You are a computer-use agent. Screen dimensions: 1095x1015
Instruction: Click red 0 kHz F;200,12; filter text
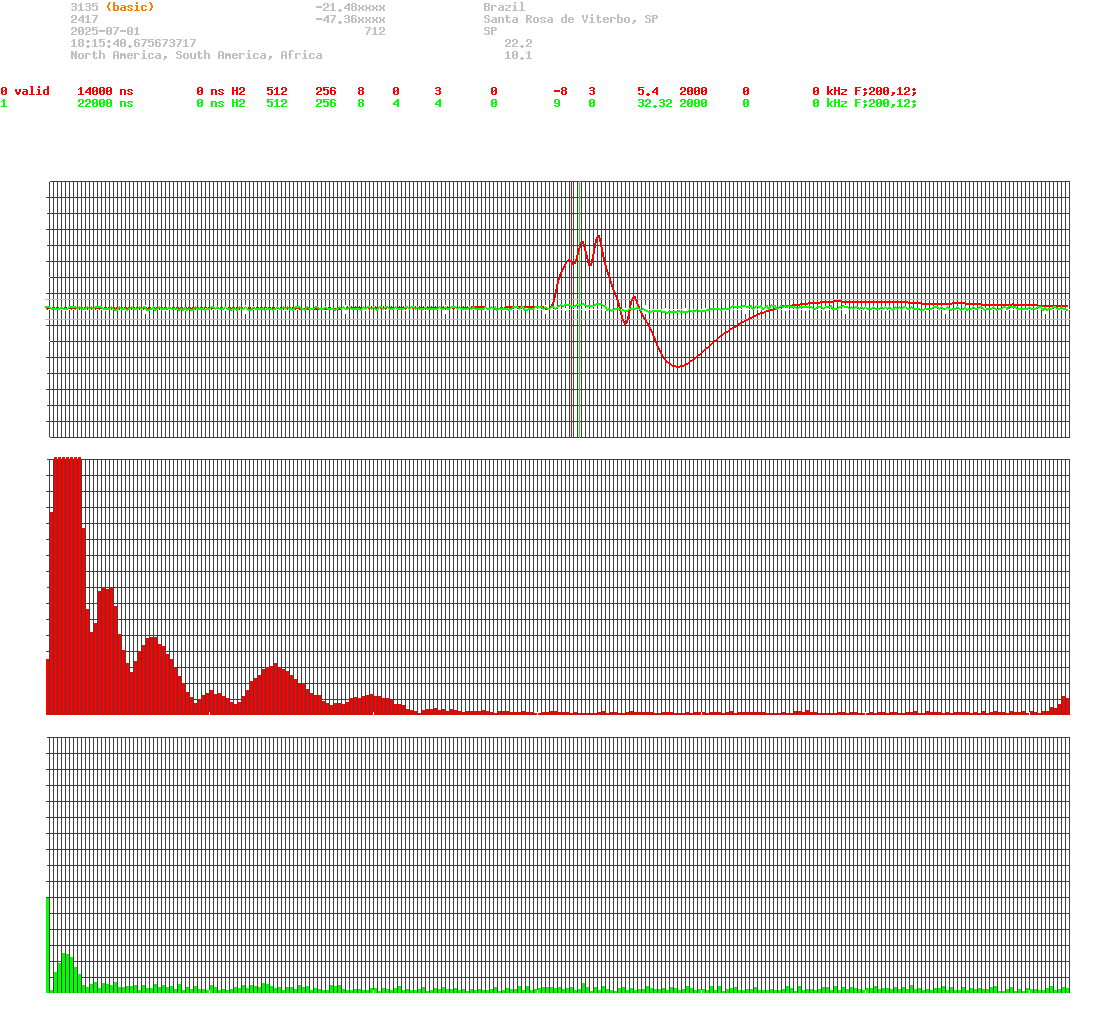tap(865, 92)
